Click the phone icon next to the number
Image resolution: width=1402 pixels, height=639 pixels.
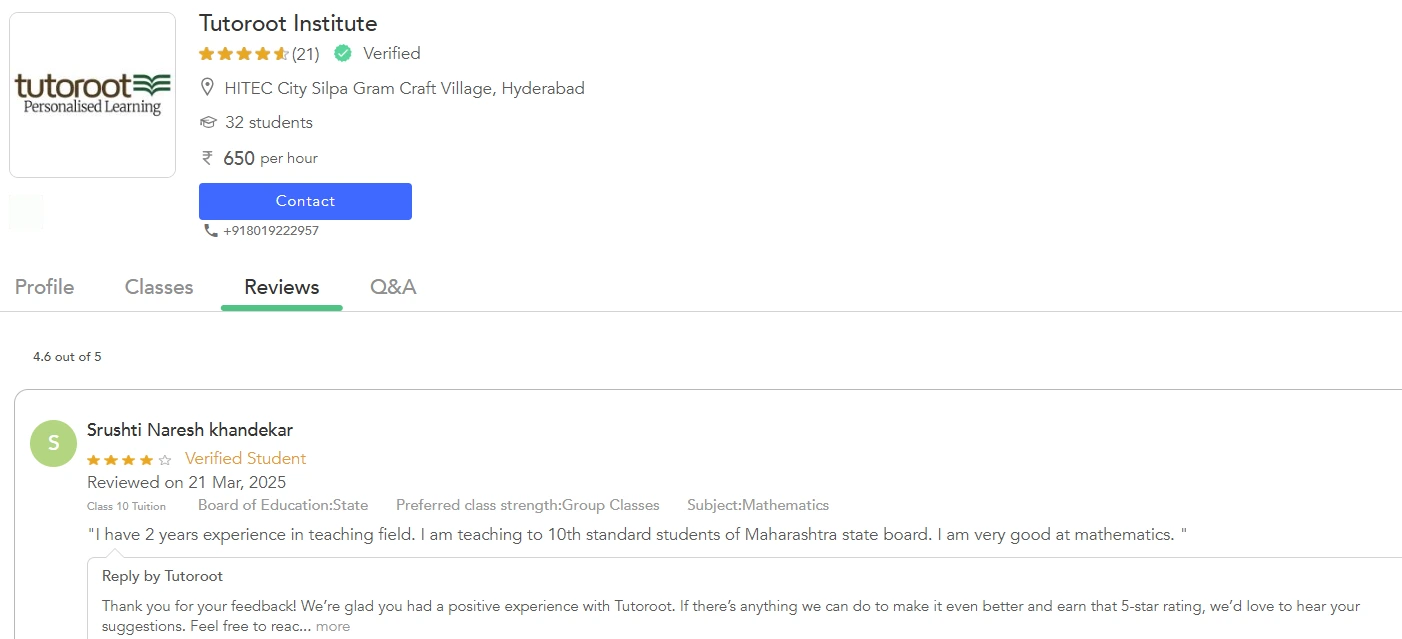(210, 229)
